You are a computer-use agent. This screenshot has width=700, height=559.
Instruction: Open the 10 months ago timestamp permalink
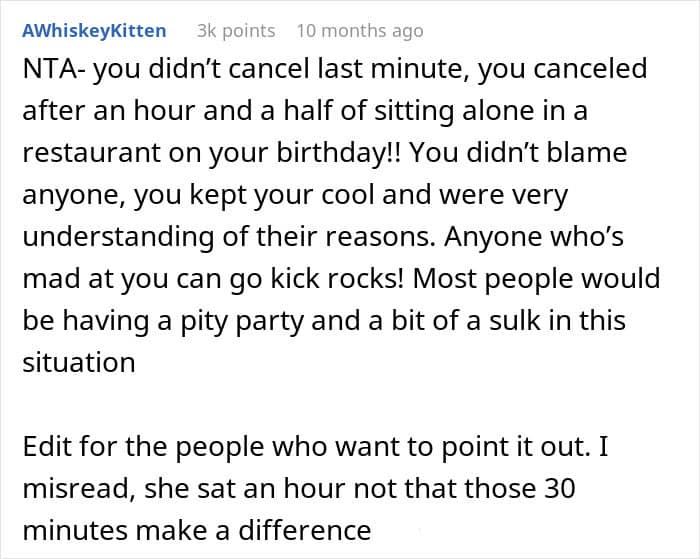point(359,31)
